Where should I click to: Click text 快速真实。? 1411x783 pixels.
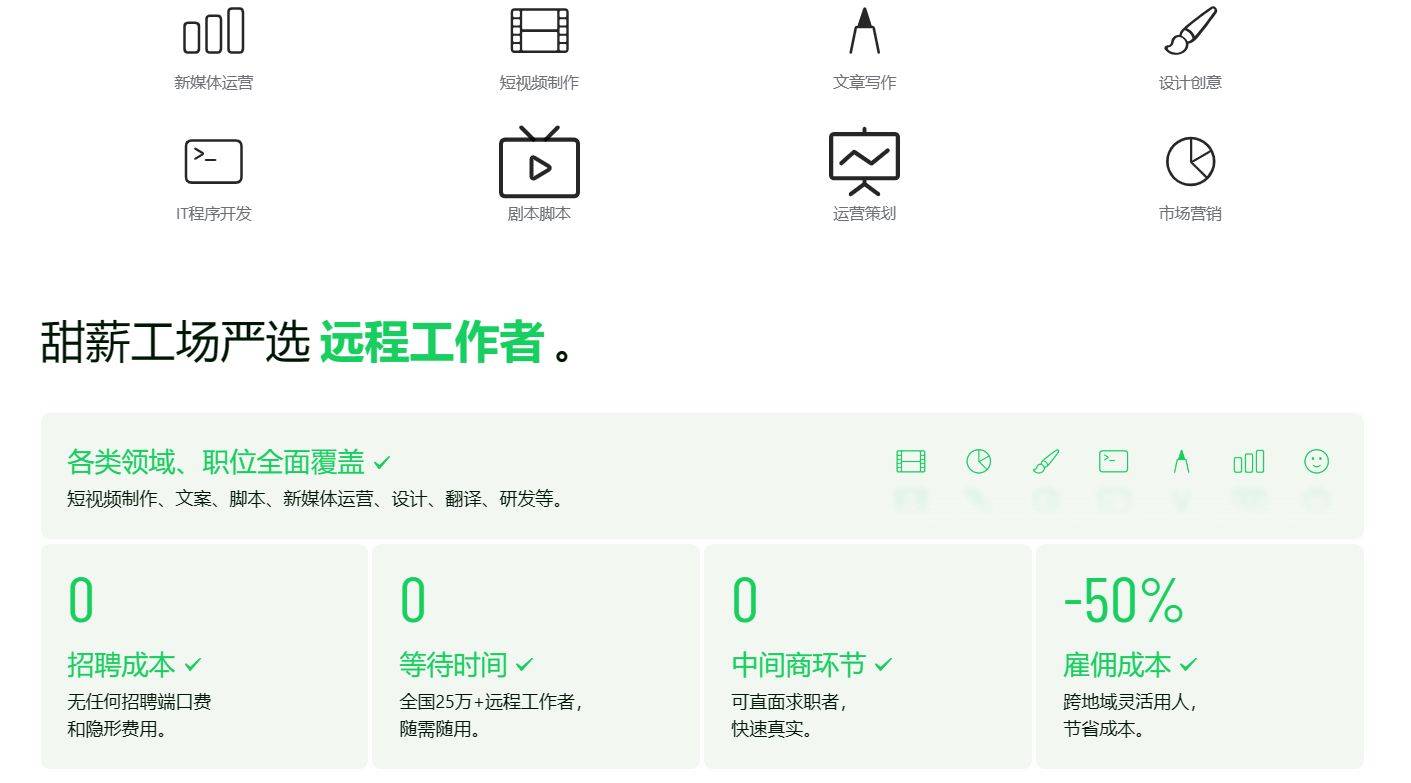coord(772,729)
